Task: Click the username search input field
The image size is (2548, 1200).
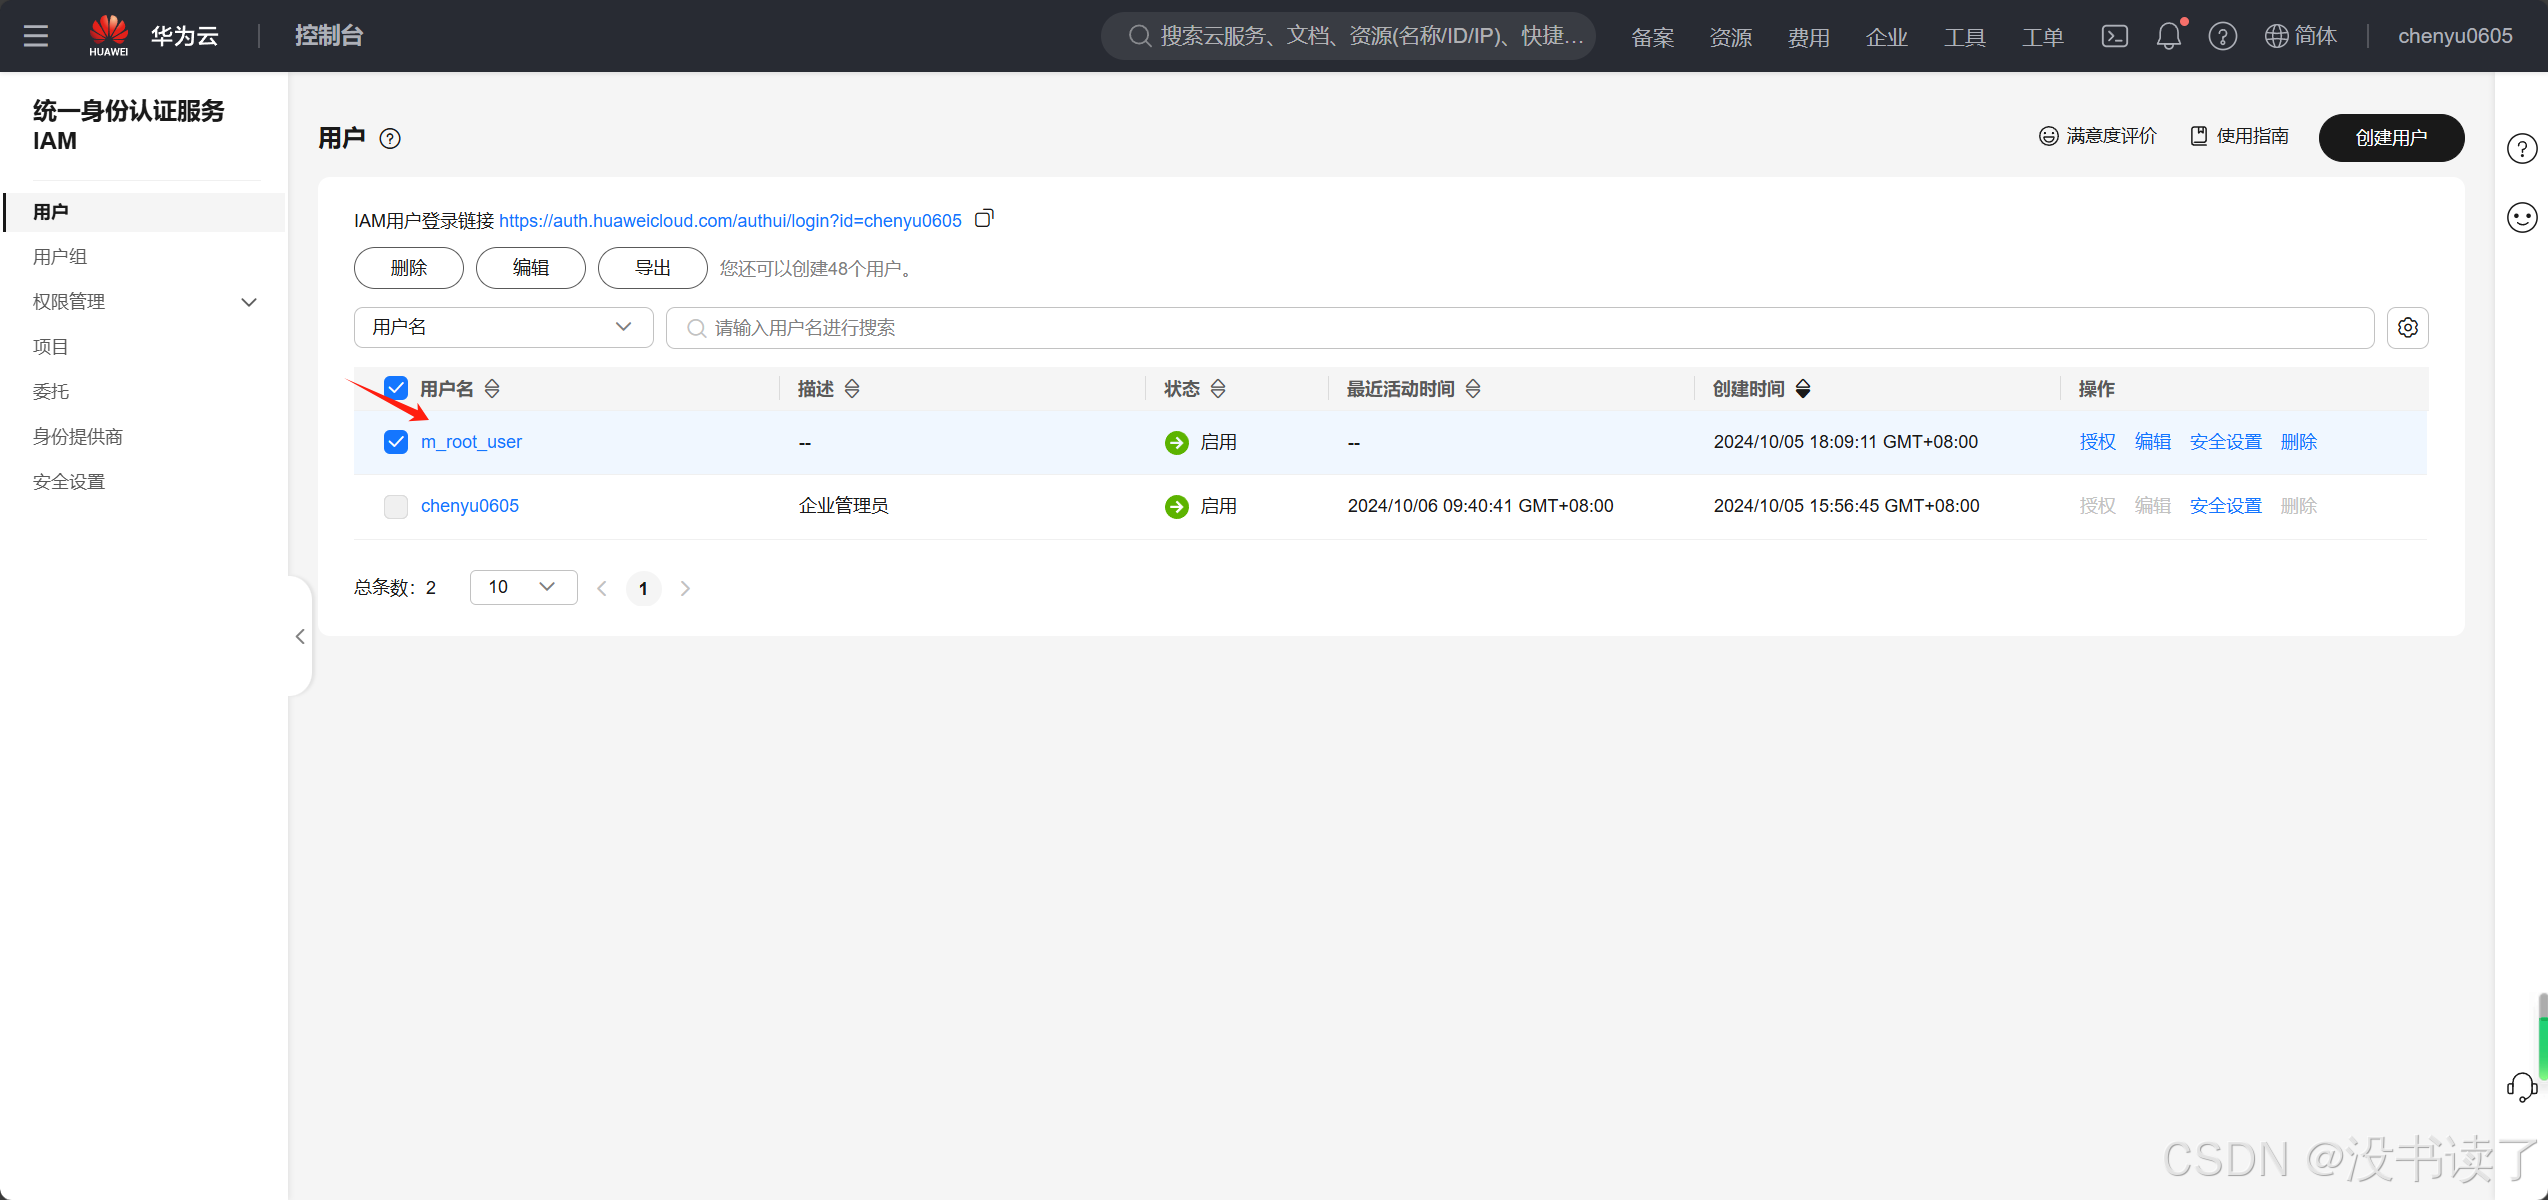Action: pos(1520,328)
